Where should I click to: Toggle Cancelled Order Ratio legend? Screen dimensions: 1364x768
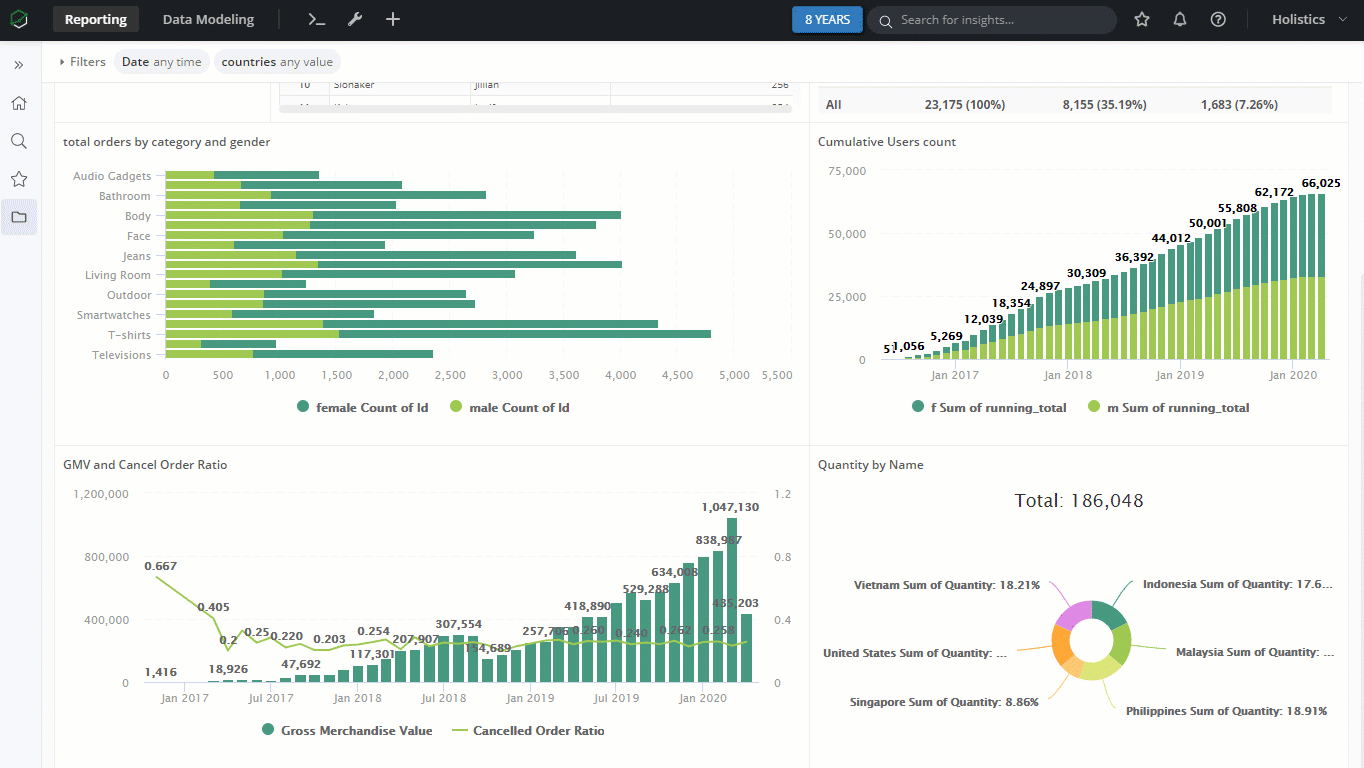[529, 730]
